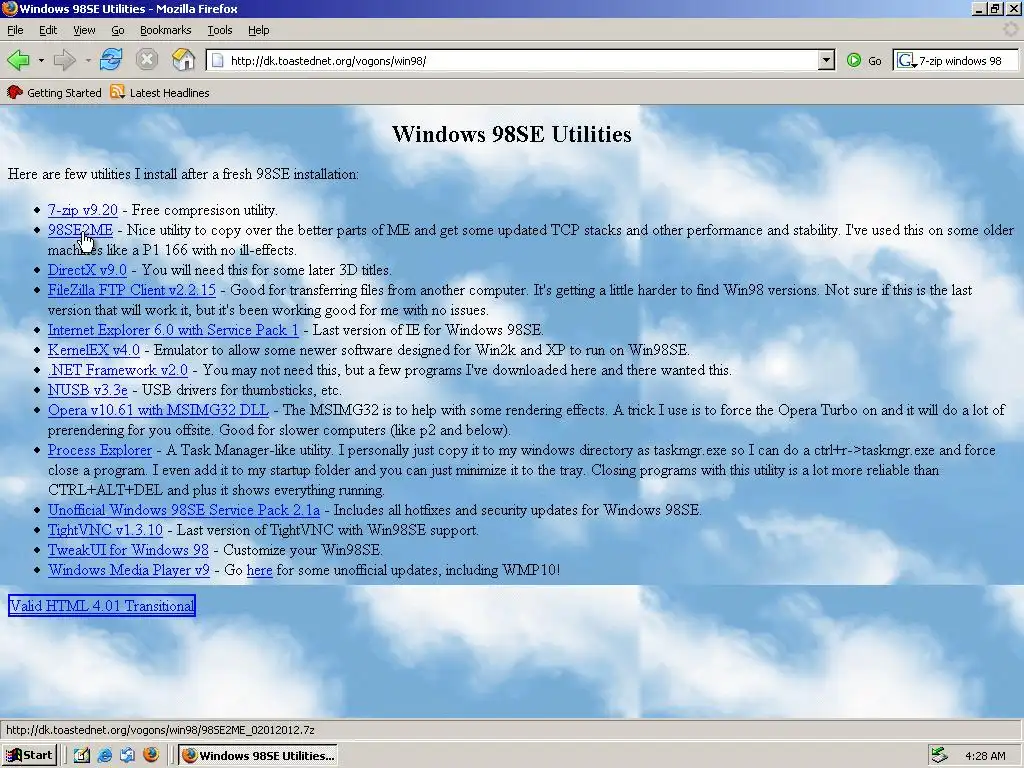Open the DirectX v9.0 link

tap(87, 270)
